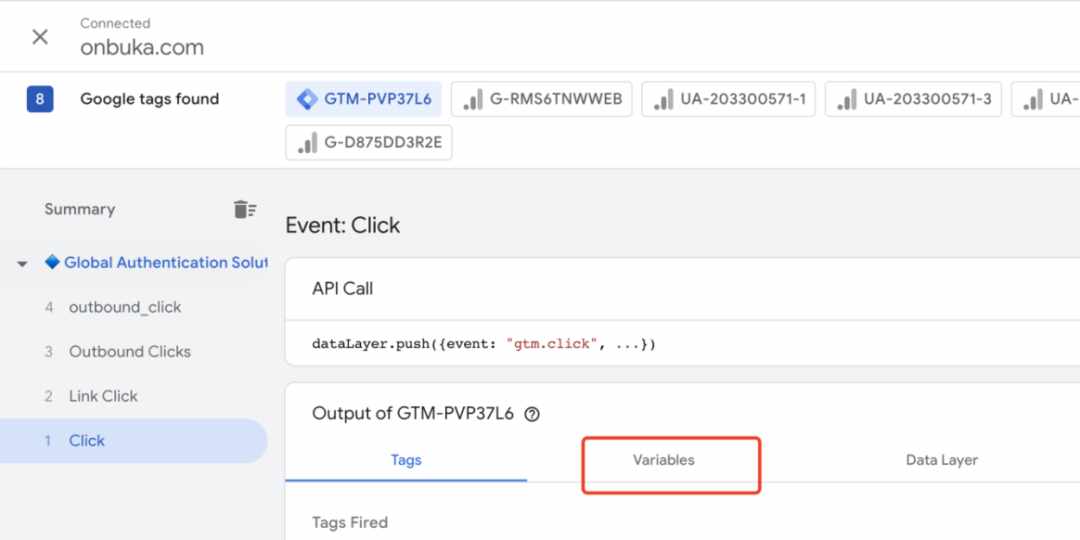Select the Outbound Clicks event
The height and width of the screenshot is (540, 1080).
(129, 352)
